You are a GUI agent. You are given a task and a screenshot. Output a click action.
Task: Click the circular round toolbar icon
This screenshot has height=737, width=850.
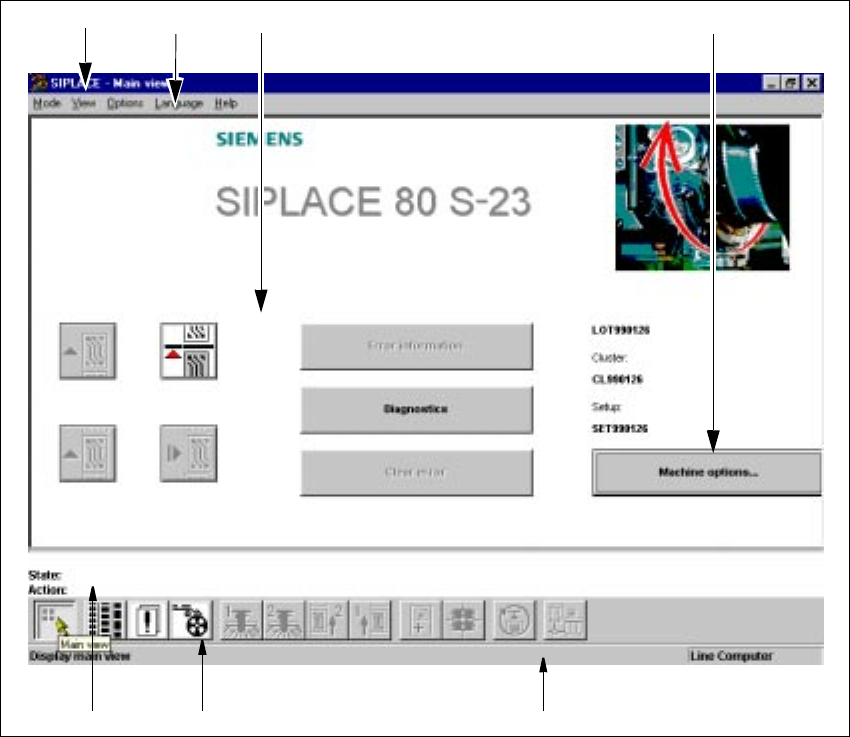pos(514,620)
